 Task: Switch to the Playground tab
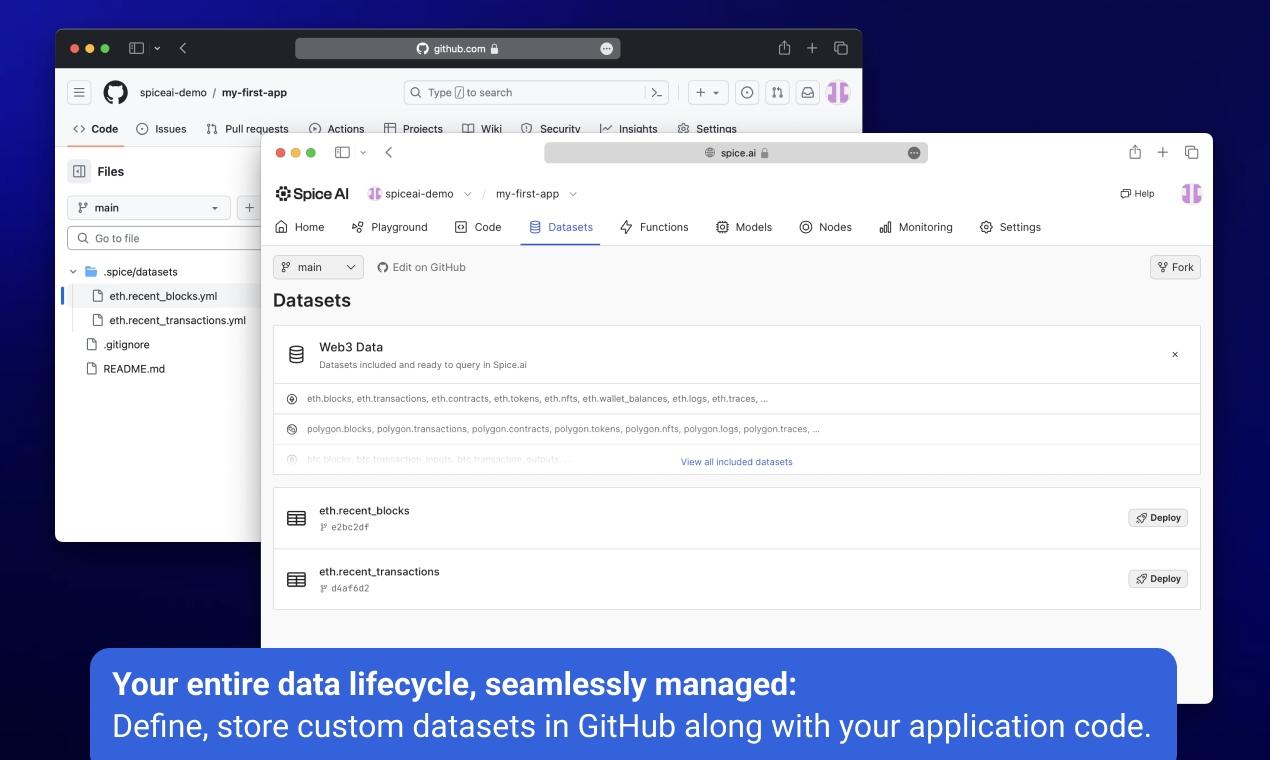pyautogui.click(x=389, y=227)
